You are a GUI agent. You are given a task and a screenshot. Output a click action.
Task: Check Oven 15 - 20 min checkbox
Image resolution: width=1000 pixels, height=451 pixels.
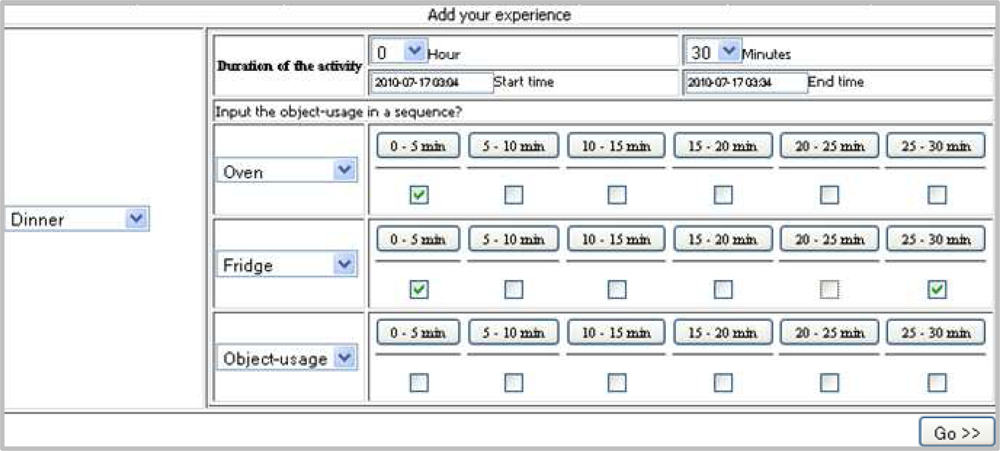pyautogui.click(x=723, y=195)
